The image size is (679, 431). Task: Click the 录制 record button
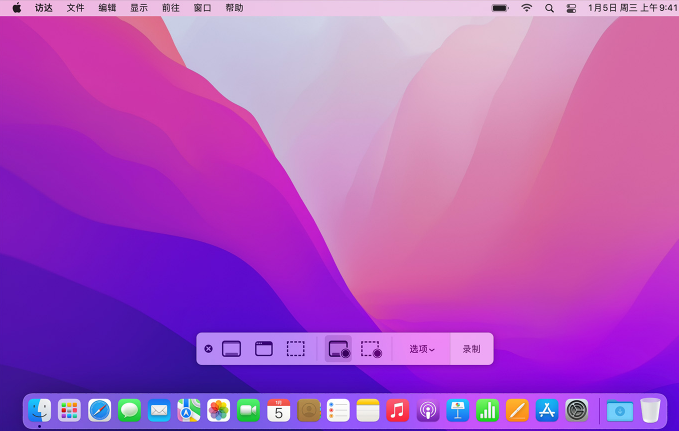click(x=471, y=349)
